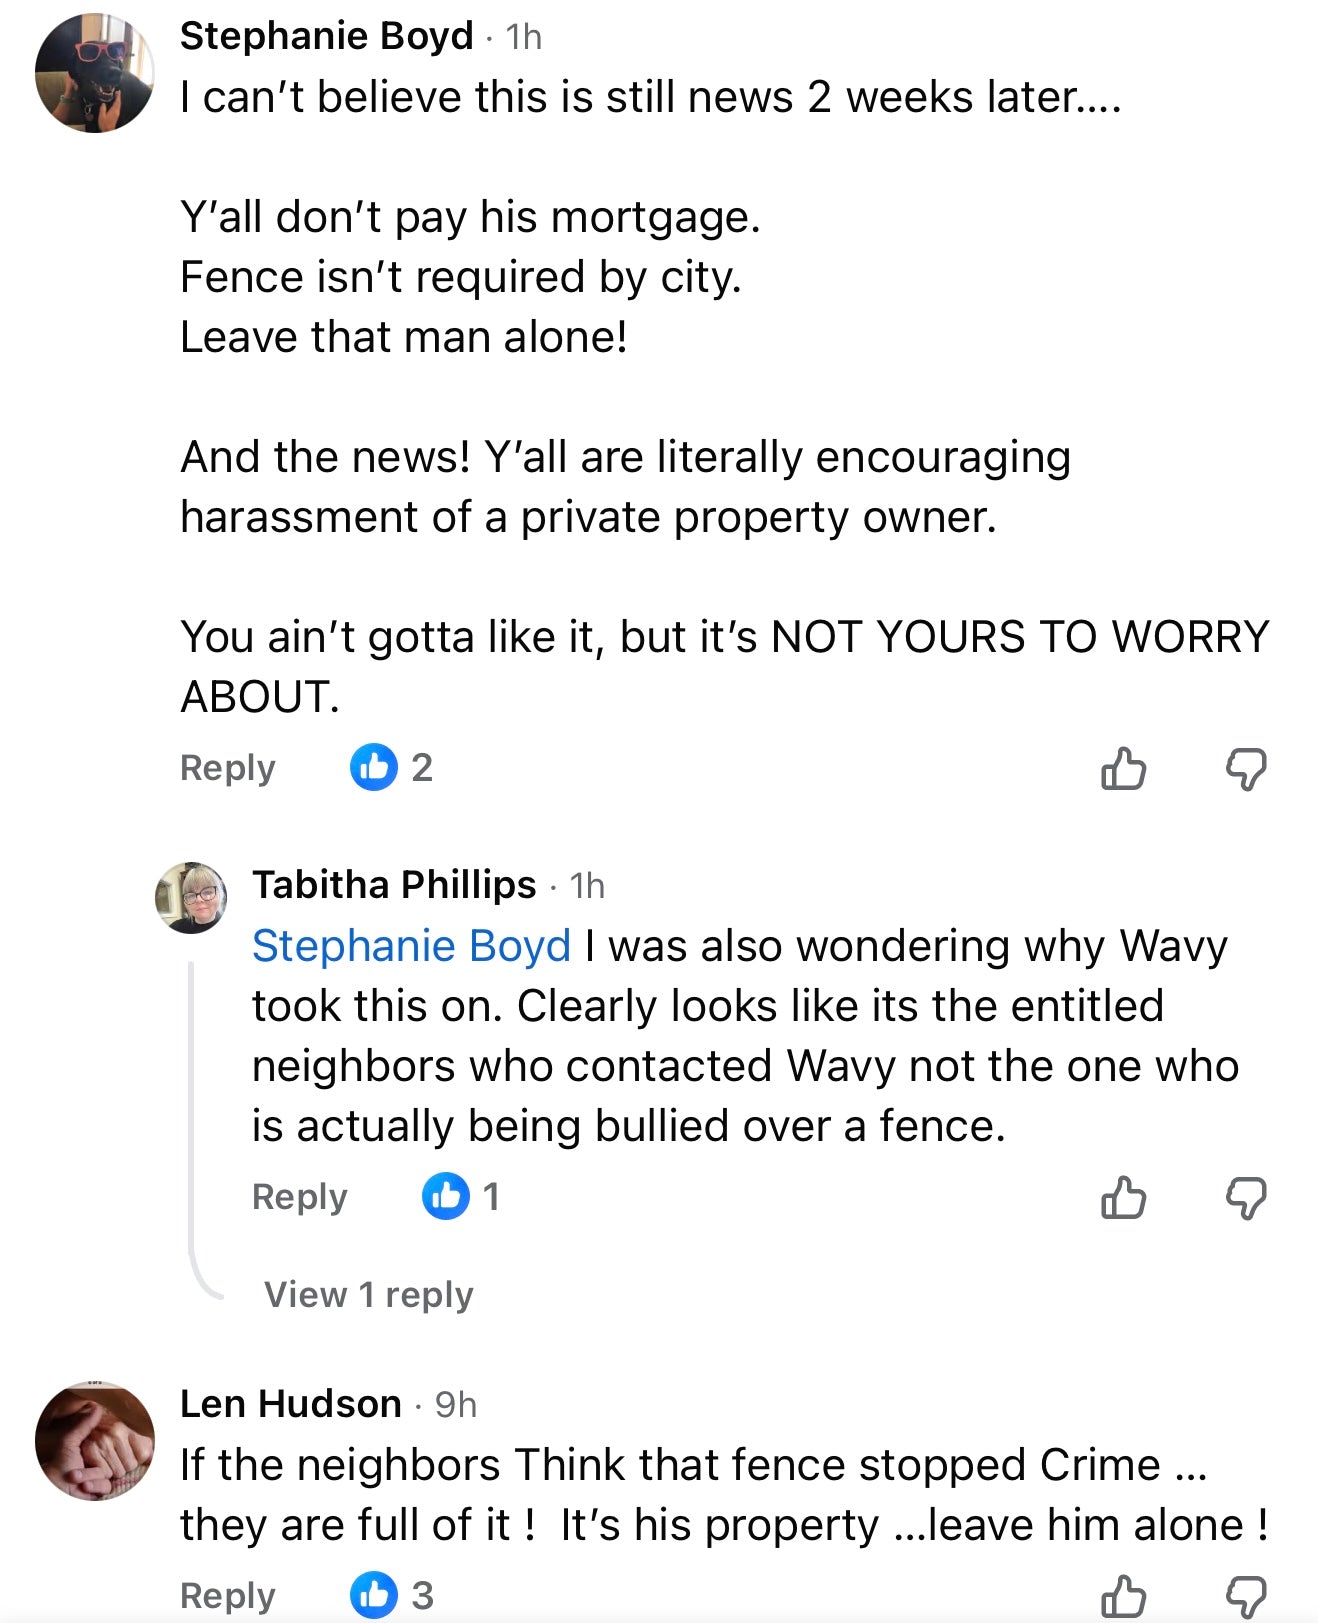Click Tabitha Phillips' profile picture

(x=191, y=897)
